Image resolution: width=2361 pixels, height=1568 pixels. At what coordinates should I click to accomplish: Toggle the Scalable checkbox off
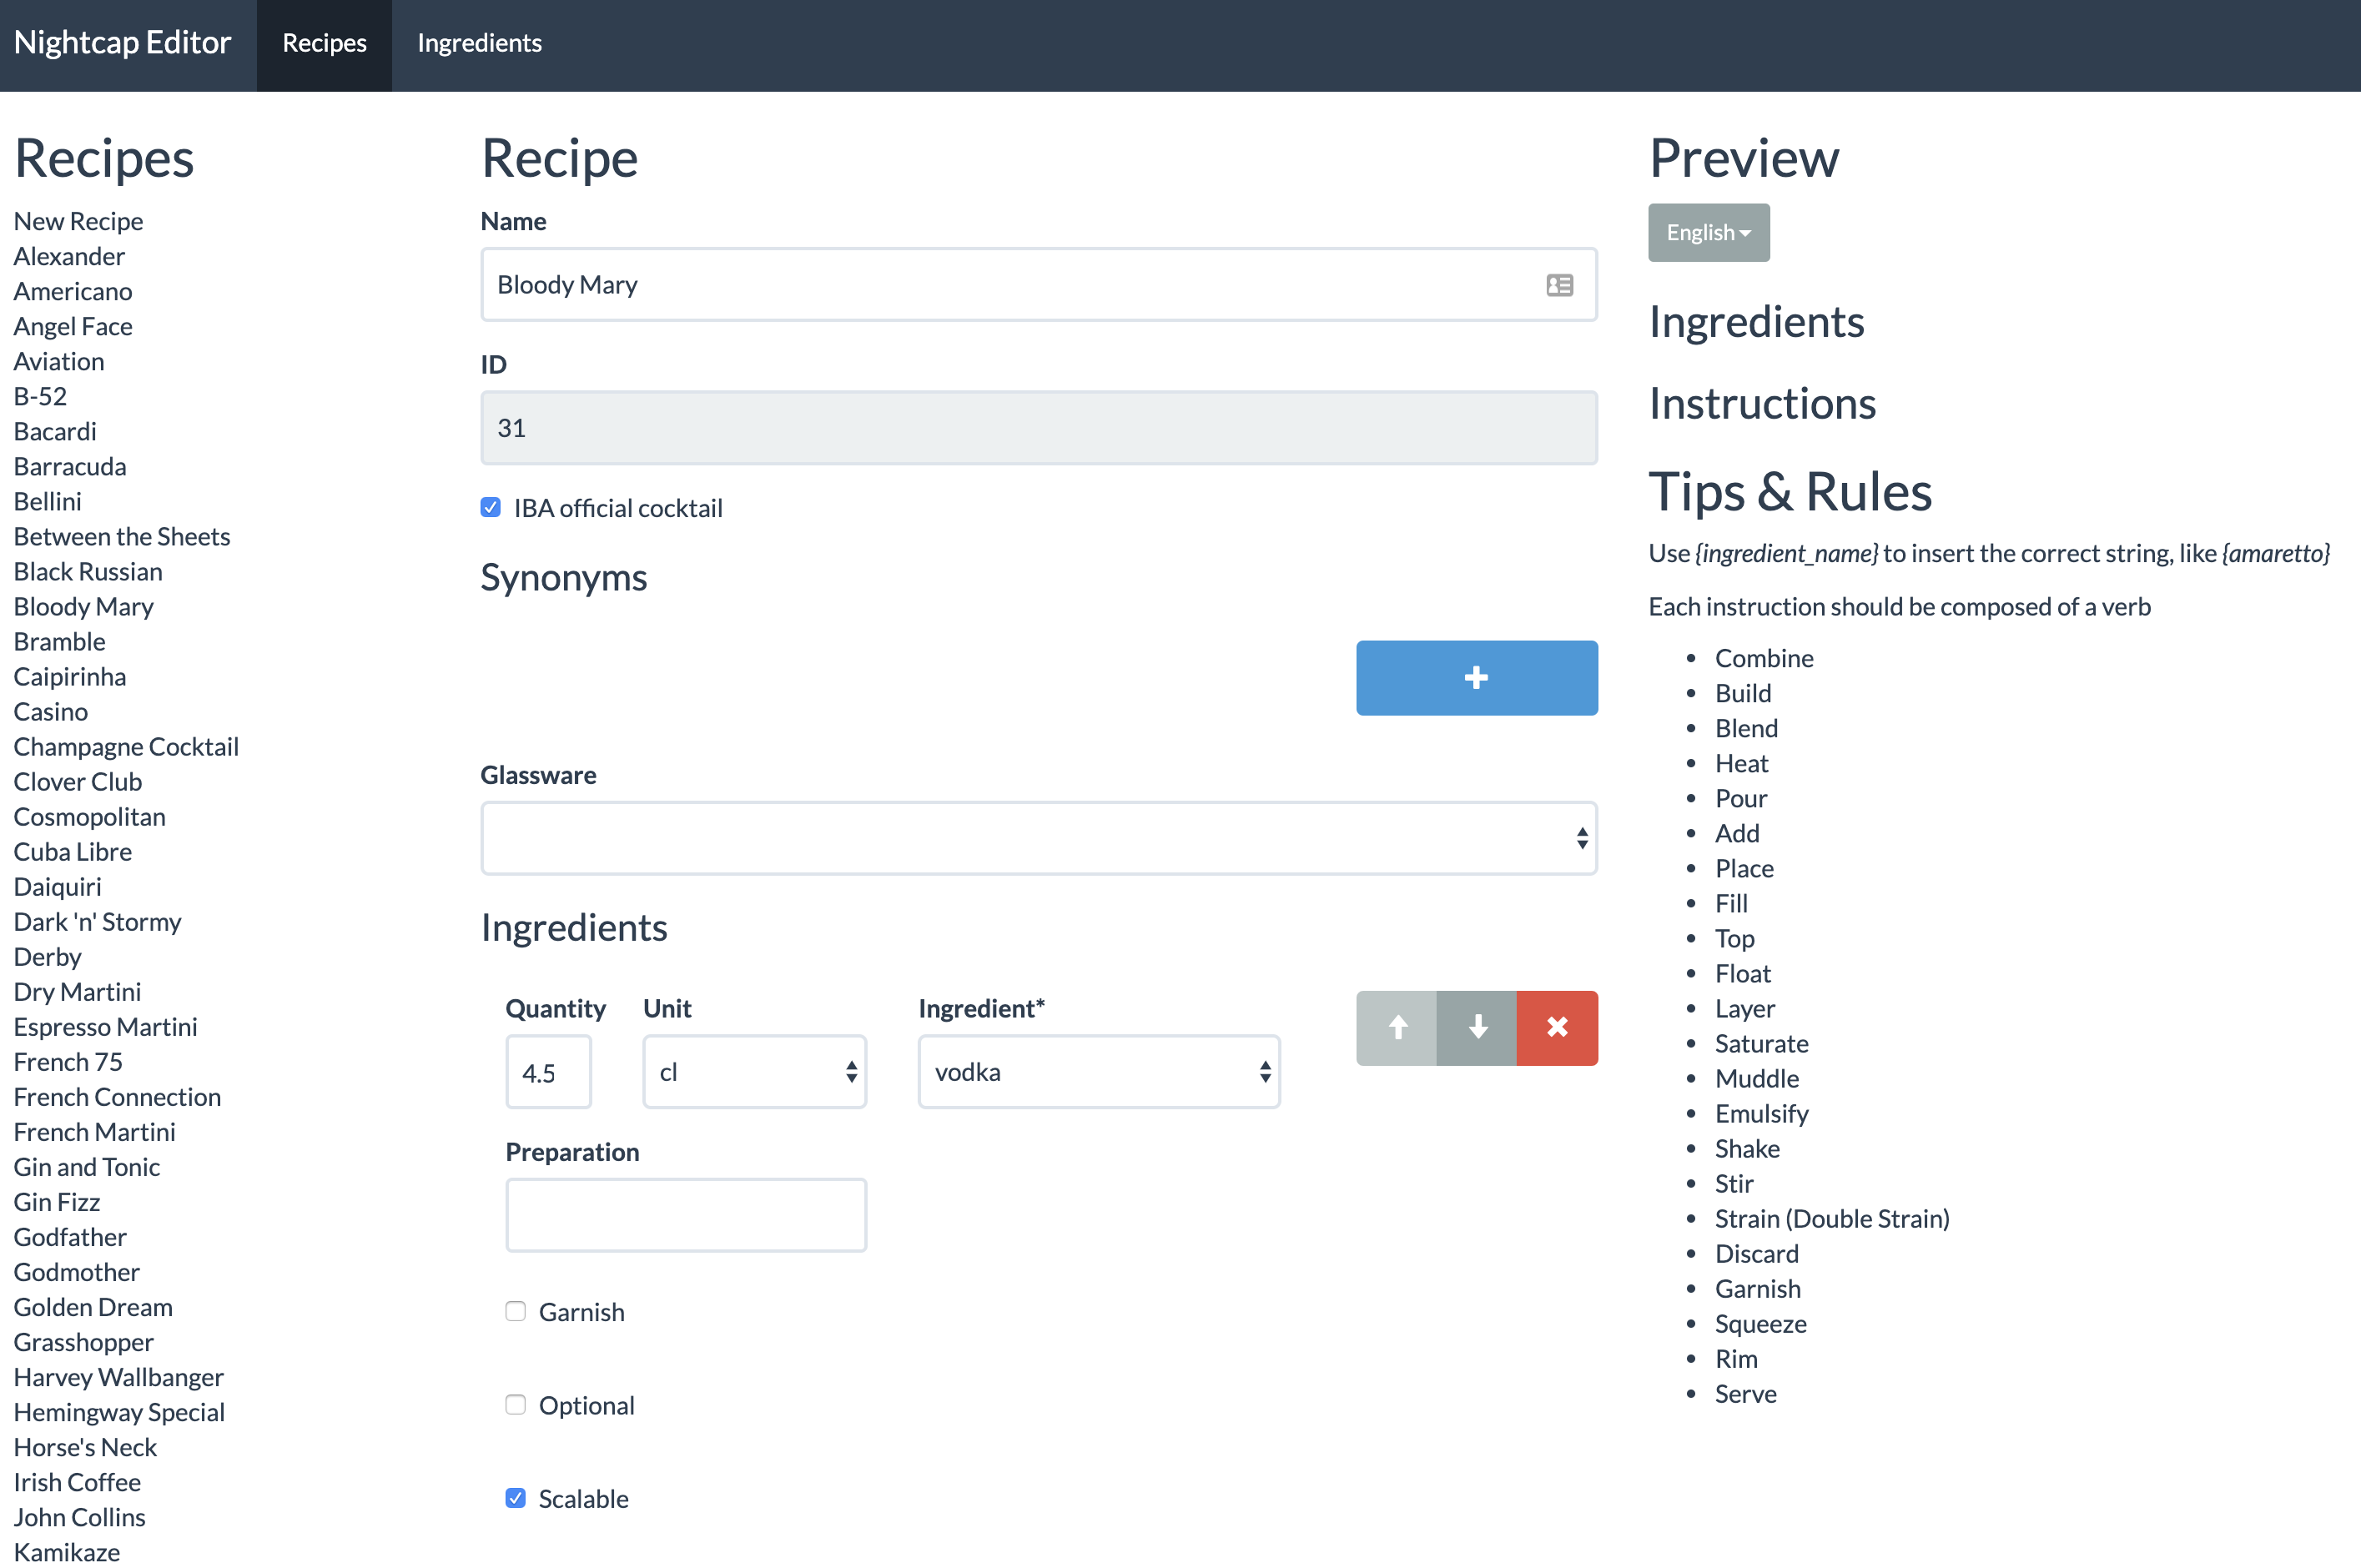tap(516, 1498)
